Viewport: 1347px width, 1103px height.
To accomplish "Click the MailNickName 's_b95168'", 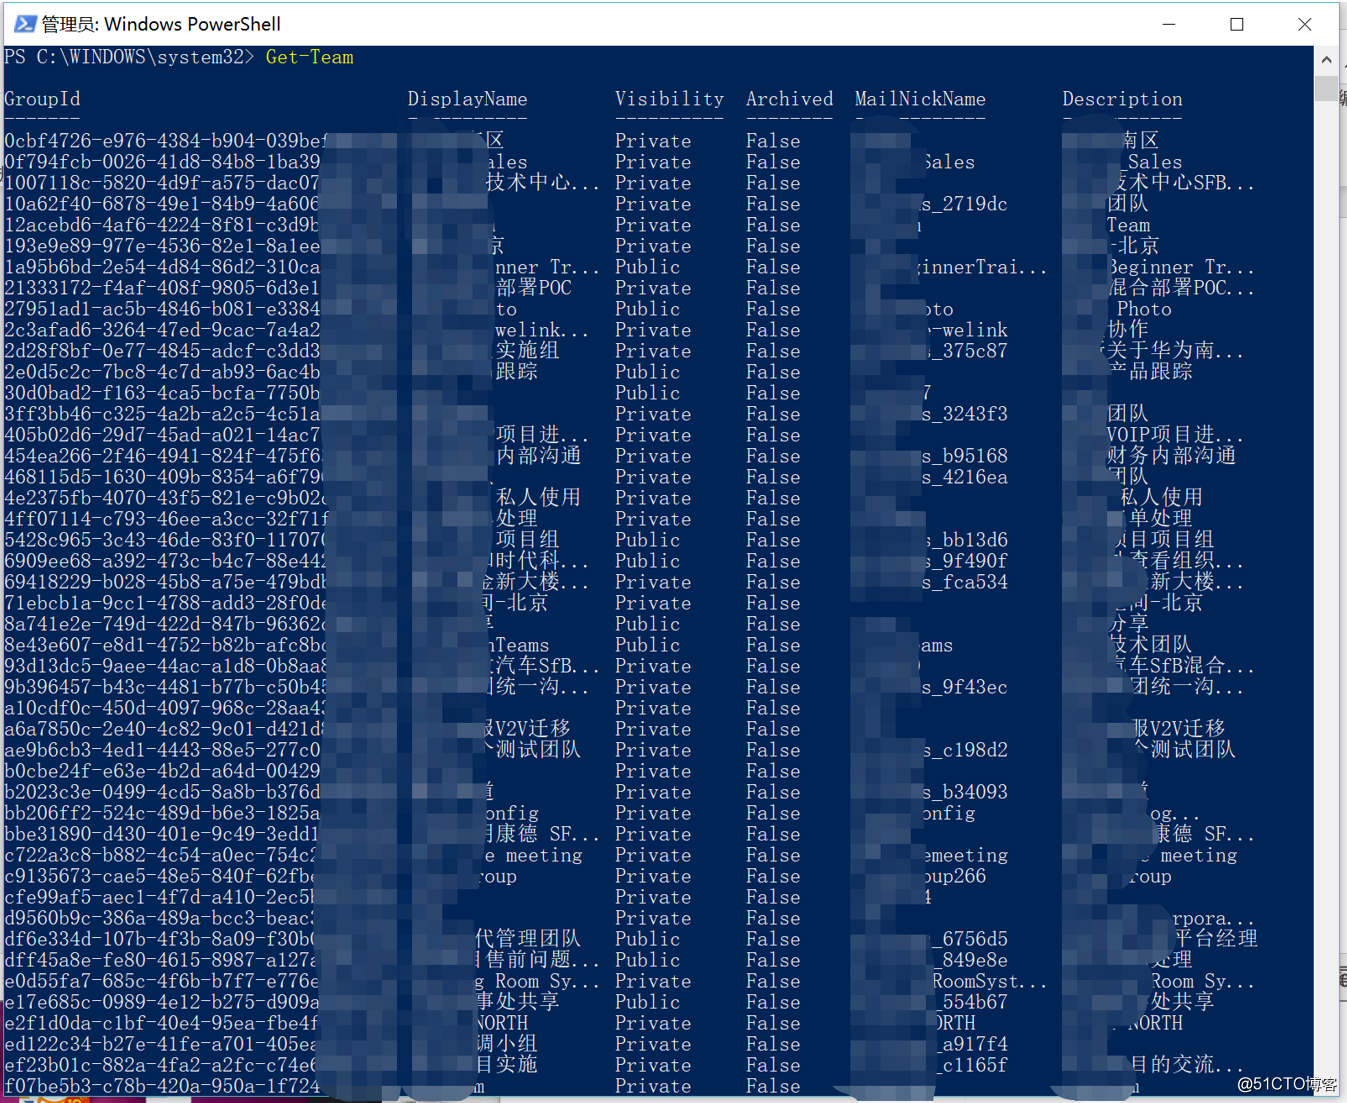I will [x=964, y=456].
